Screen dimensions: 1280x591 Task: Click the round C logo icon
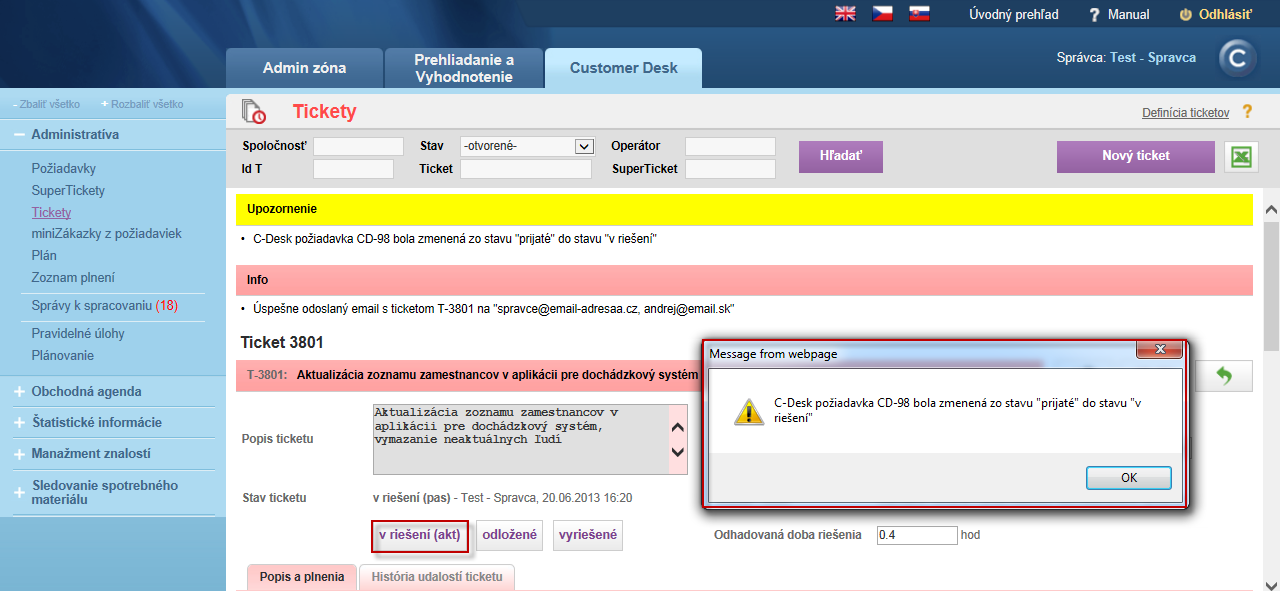(1238, 59)
